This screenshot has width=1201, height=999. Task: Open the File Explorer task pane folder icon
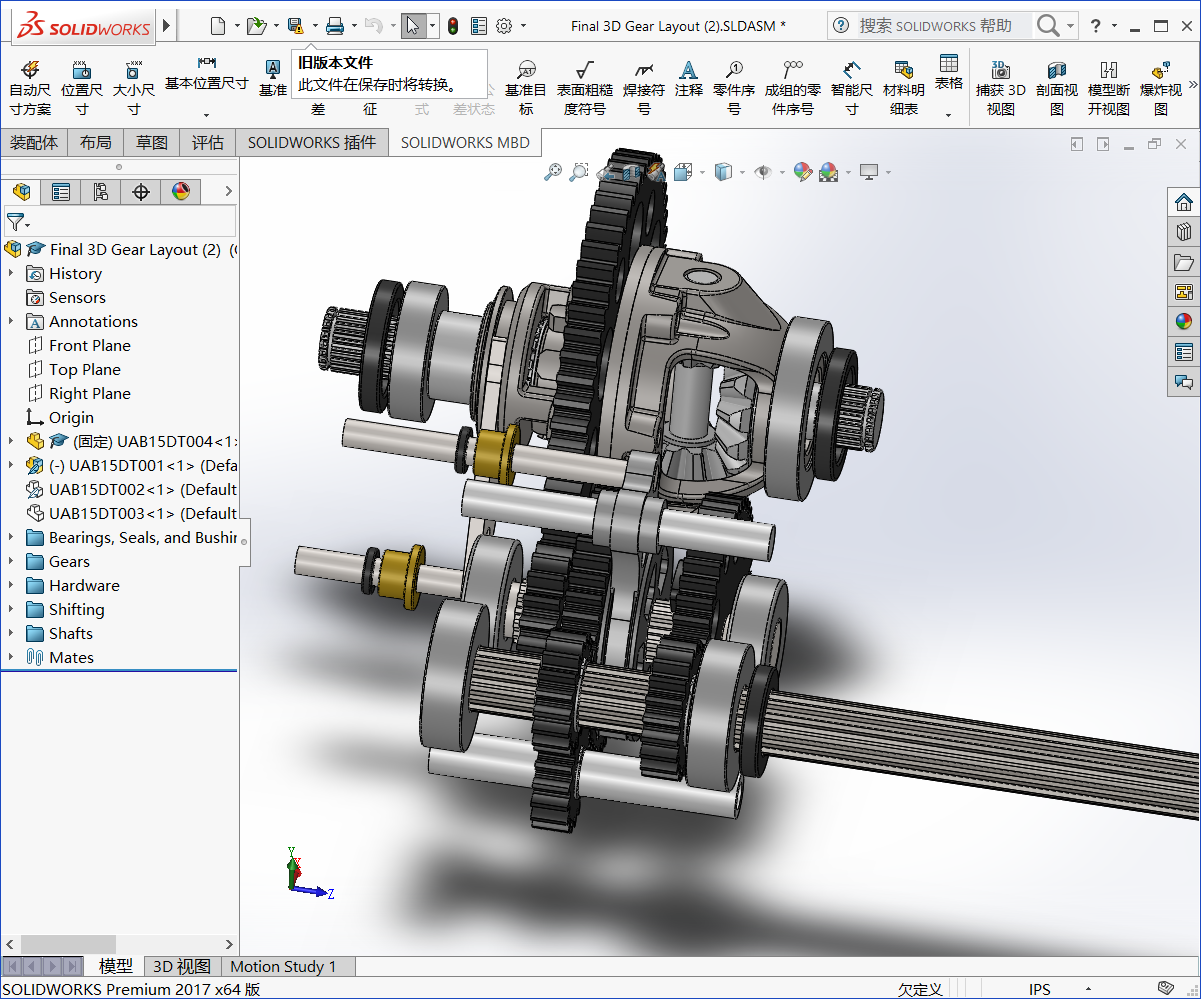[1184, 262]
